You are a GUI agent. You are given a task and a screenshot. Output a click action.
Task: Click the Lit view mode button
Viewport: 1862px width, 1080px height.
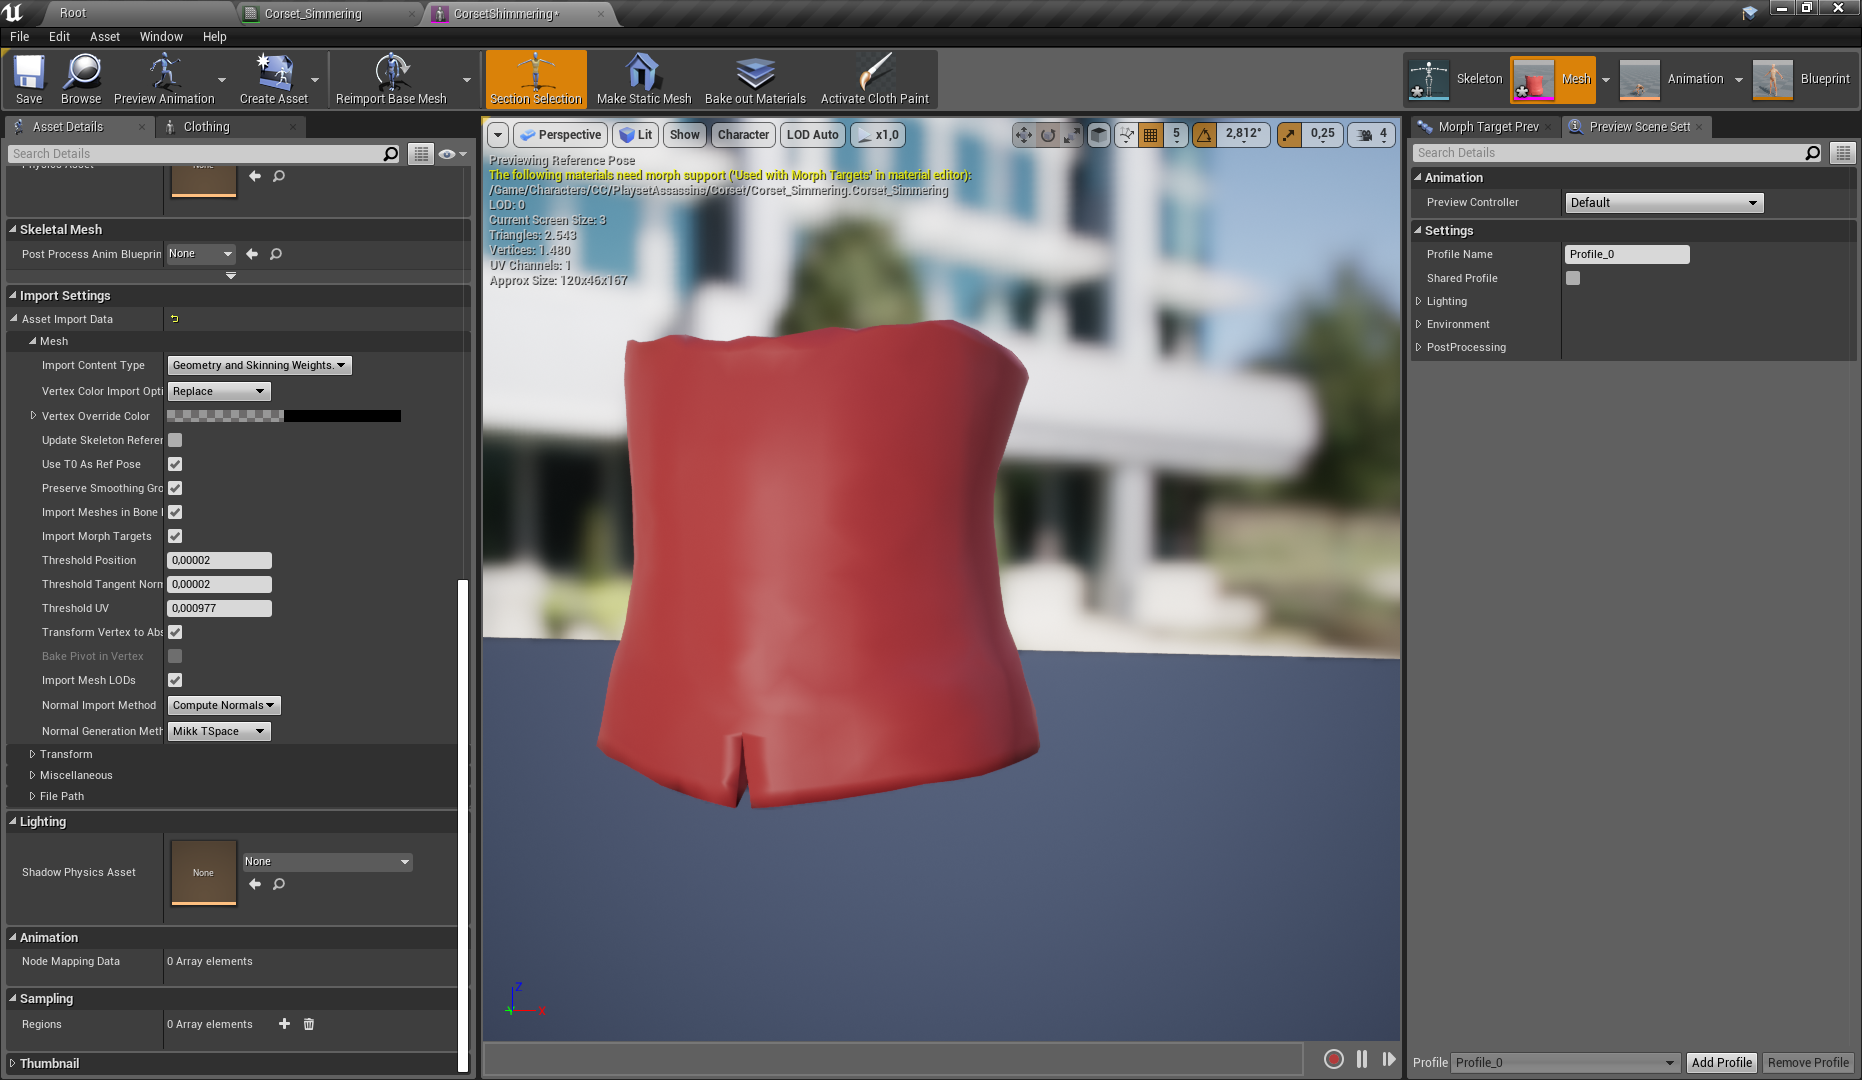tap(636, 135)
